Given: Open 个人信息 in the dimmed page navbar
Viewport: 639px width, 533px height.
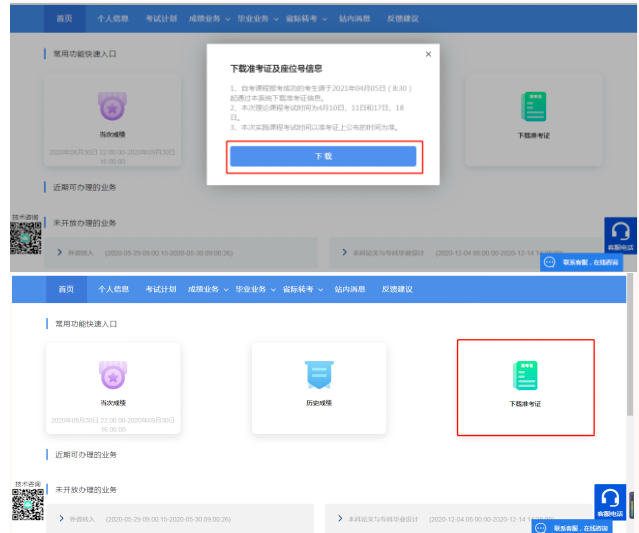Looking at the screenshot, I should [113, 19].
